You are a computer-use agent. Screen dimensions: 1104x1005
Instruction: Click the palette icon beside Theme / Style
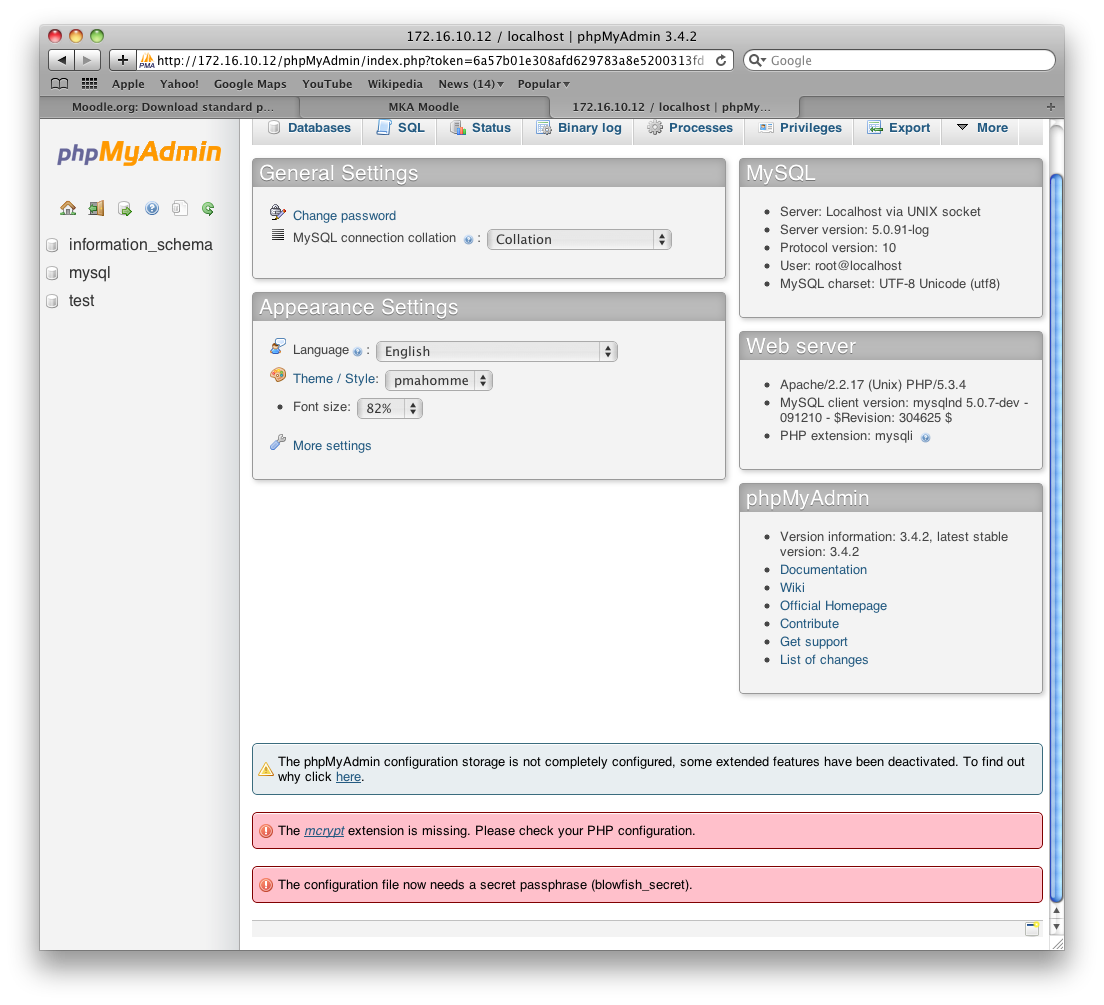(x=278, y=375)
